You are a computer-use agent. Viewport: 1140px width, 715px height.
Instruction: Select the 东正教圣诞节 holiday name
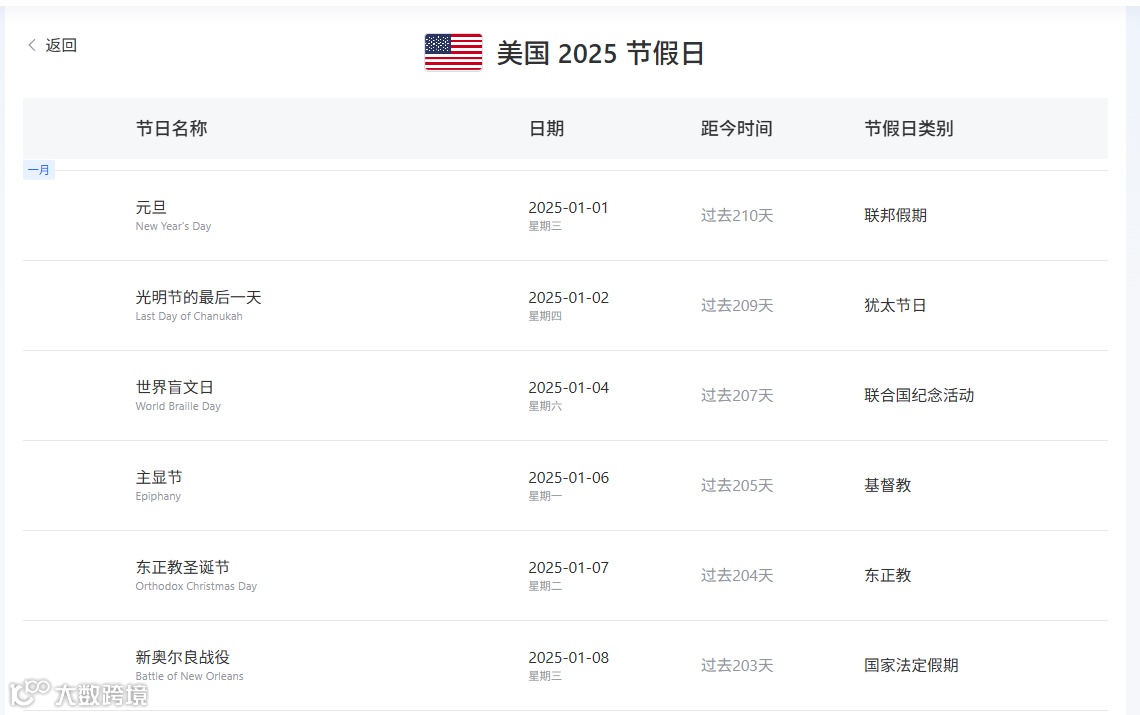point(182,567)
